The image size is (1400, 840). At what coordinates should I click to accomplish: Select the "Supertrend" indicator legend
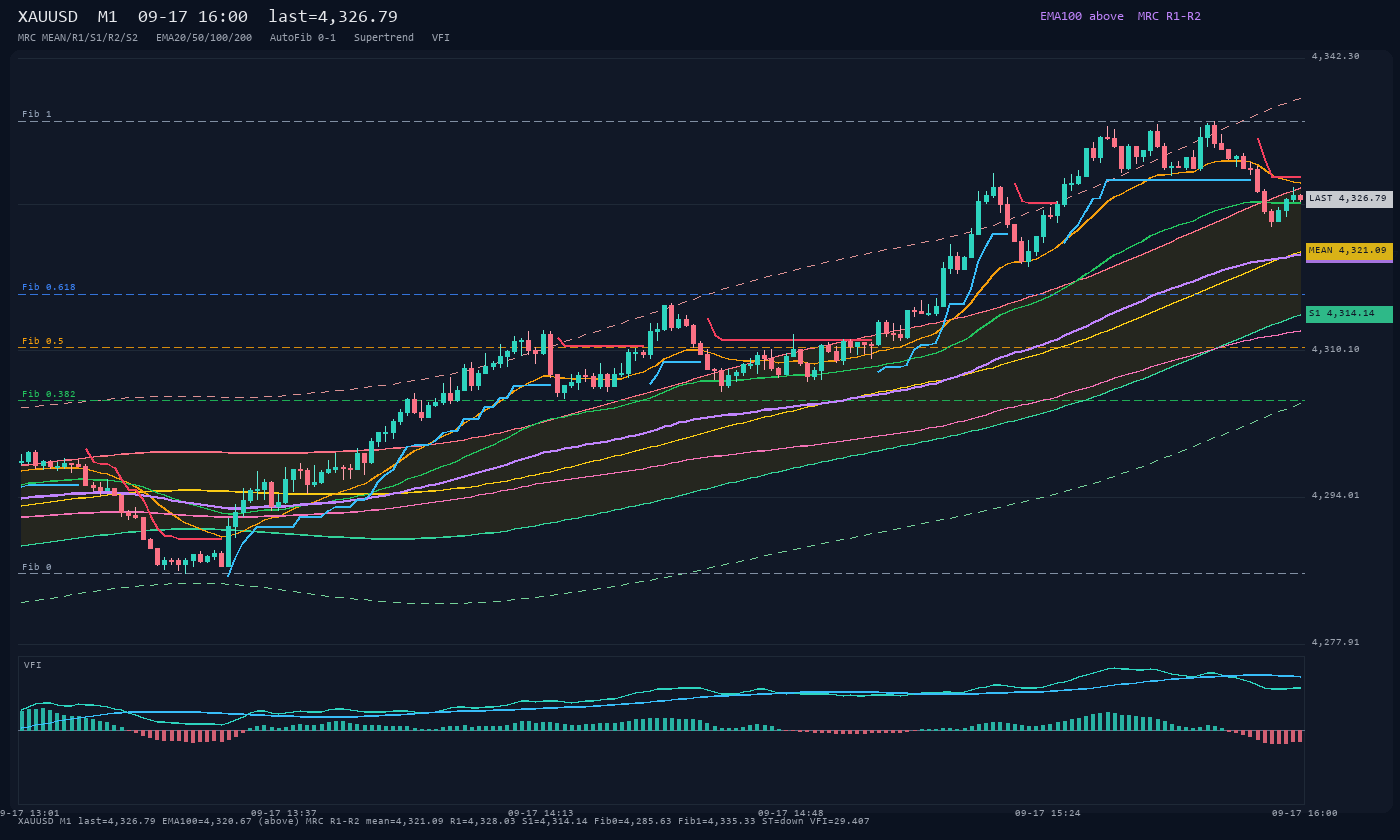[384, 37]
